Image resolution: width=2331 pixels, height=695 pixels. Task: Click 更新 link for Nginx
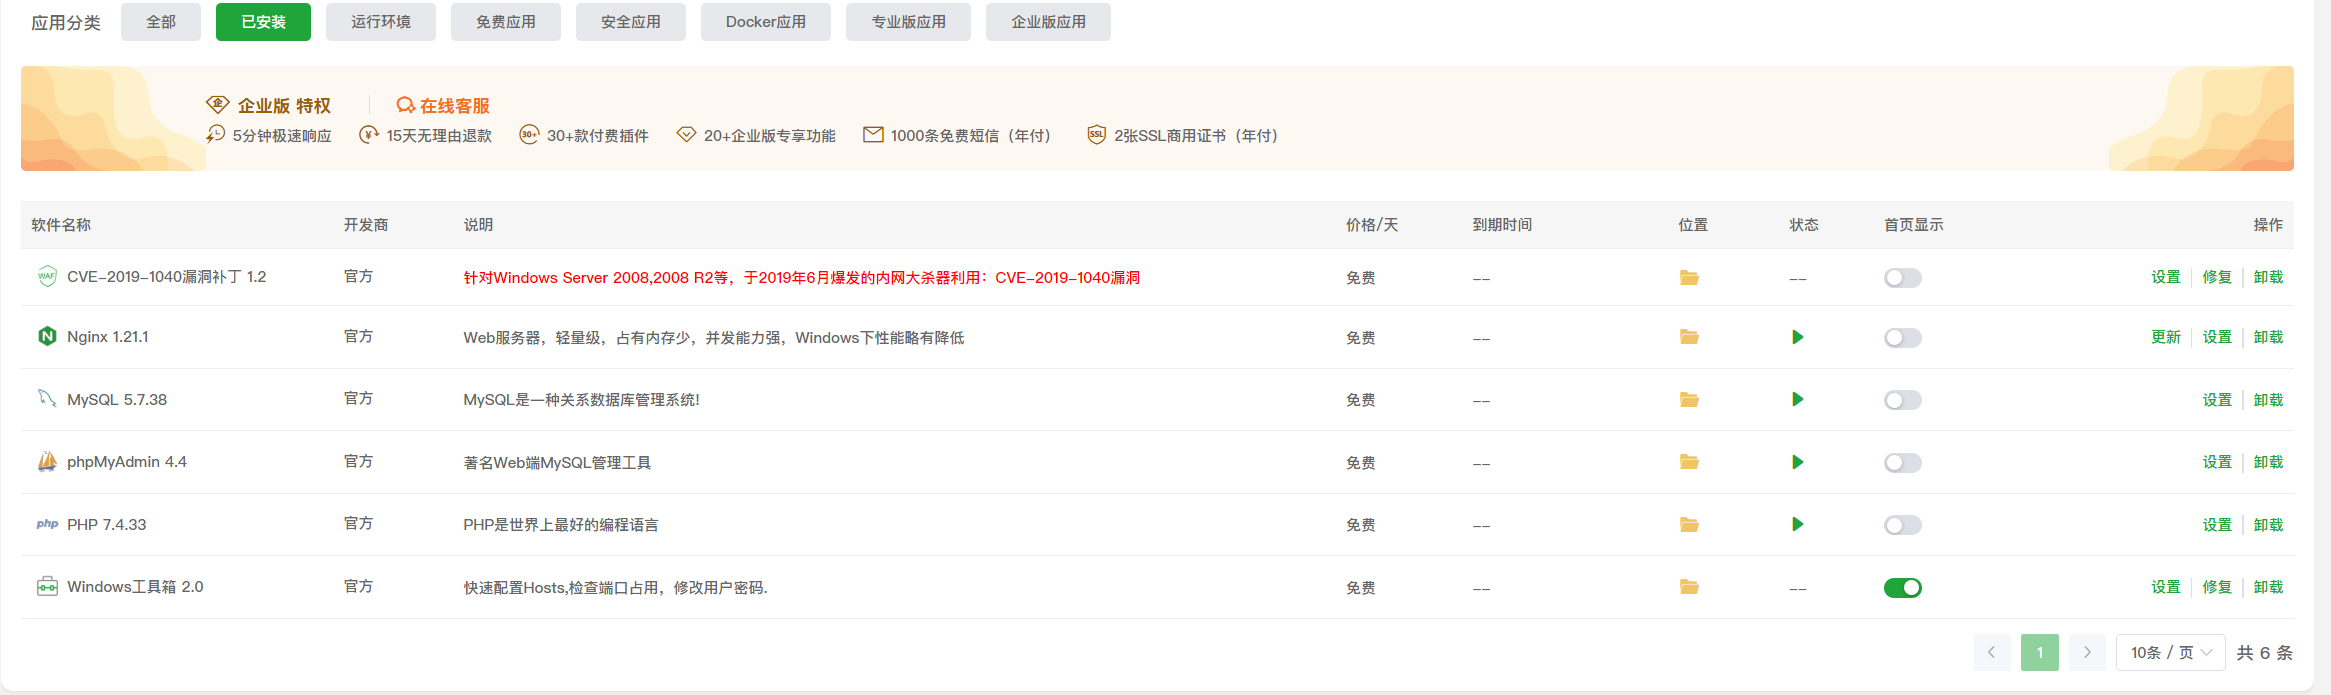[2166, 337]
